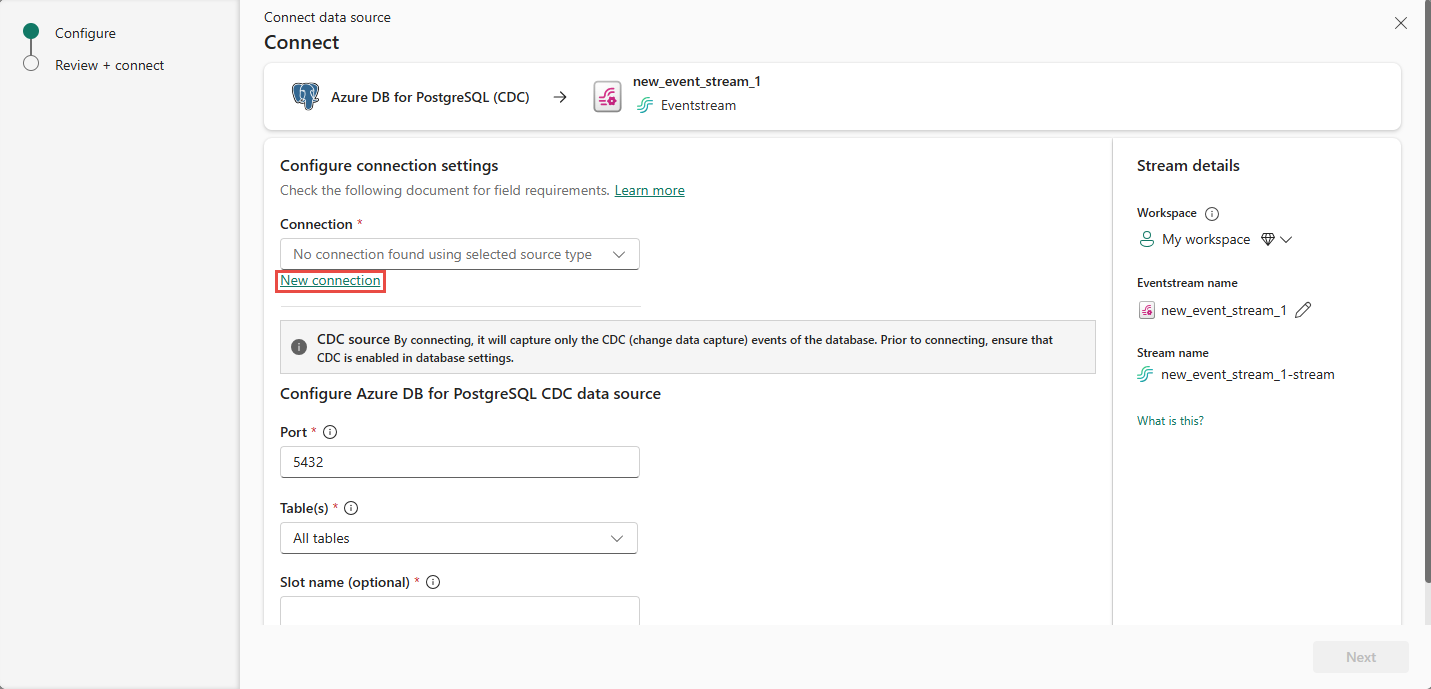1431x689 pixels.
Task: Open the New connection link
Action: (x=330, y=281)
